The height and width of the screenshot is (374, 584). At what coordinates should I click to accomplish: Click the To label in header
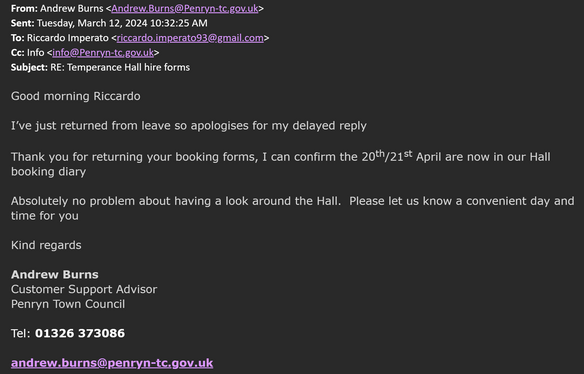tap(18, 38)
